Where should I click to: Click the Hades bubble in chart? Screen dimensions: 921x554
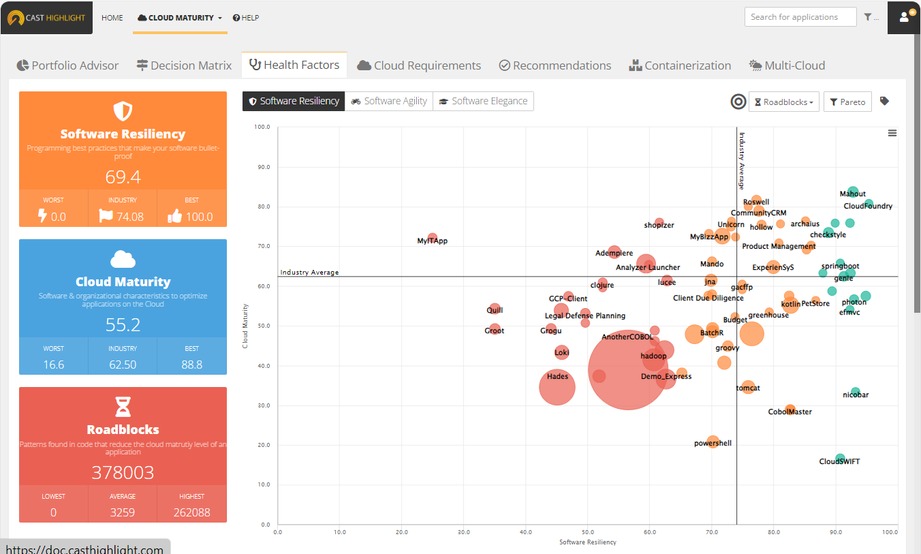[557, 387]
